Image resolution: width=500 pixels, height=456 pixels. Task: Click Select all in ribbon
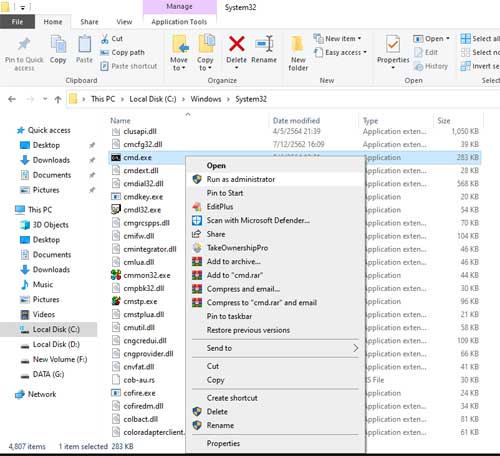[480, 39]
